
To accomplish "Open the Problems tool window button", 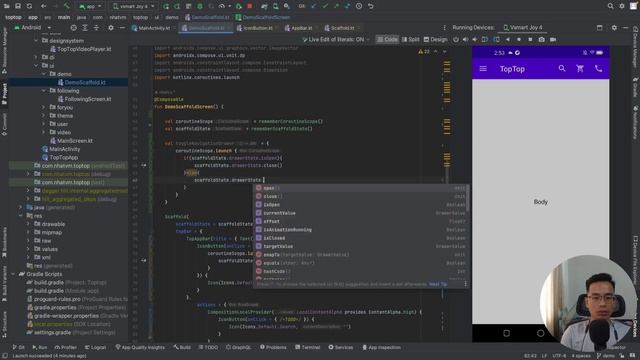I will [x=273, y=347].
